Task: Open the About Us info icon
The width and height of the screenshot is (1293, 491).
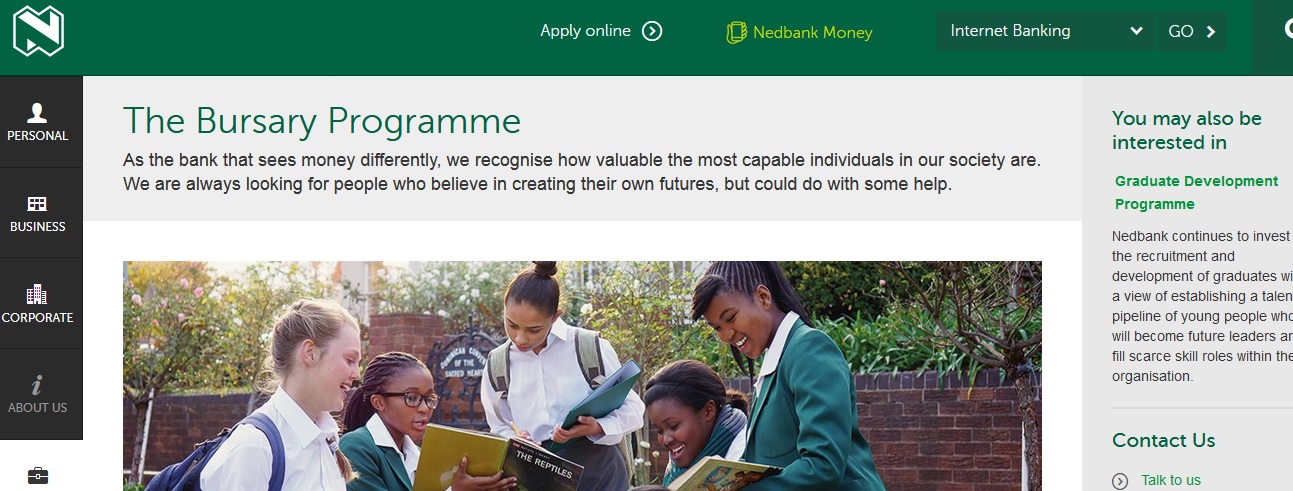Action: click(37, 385)
